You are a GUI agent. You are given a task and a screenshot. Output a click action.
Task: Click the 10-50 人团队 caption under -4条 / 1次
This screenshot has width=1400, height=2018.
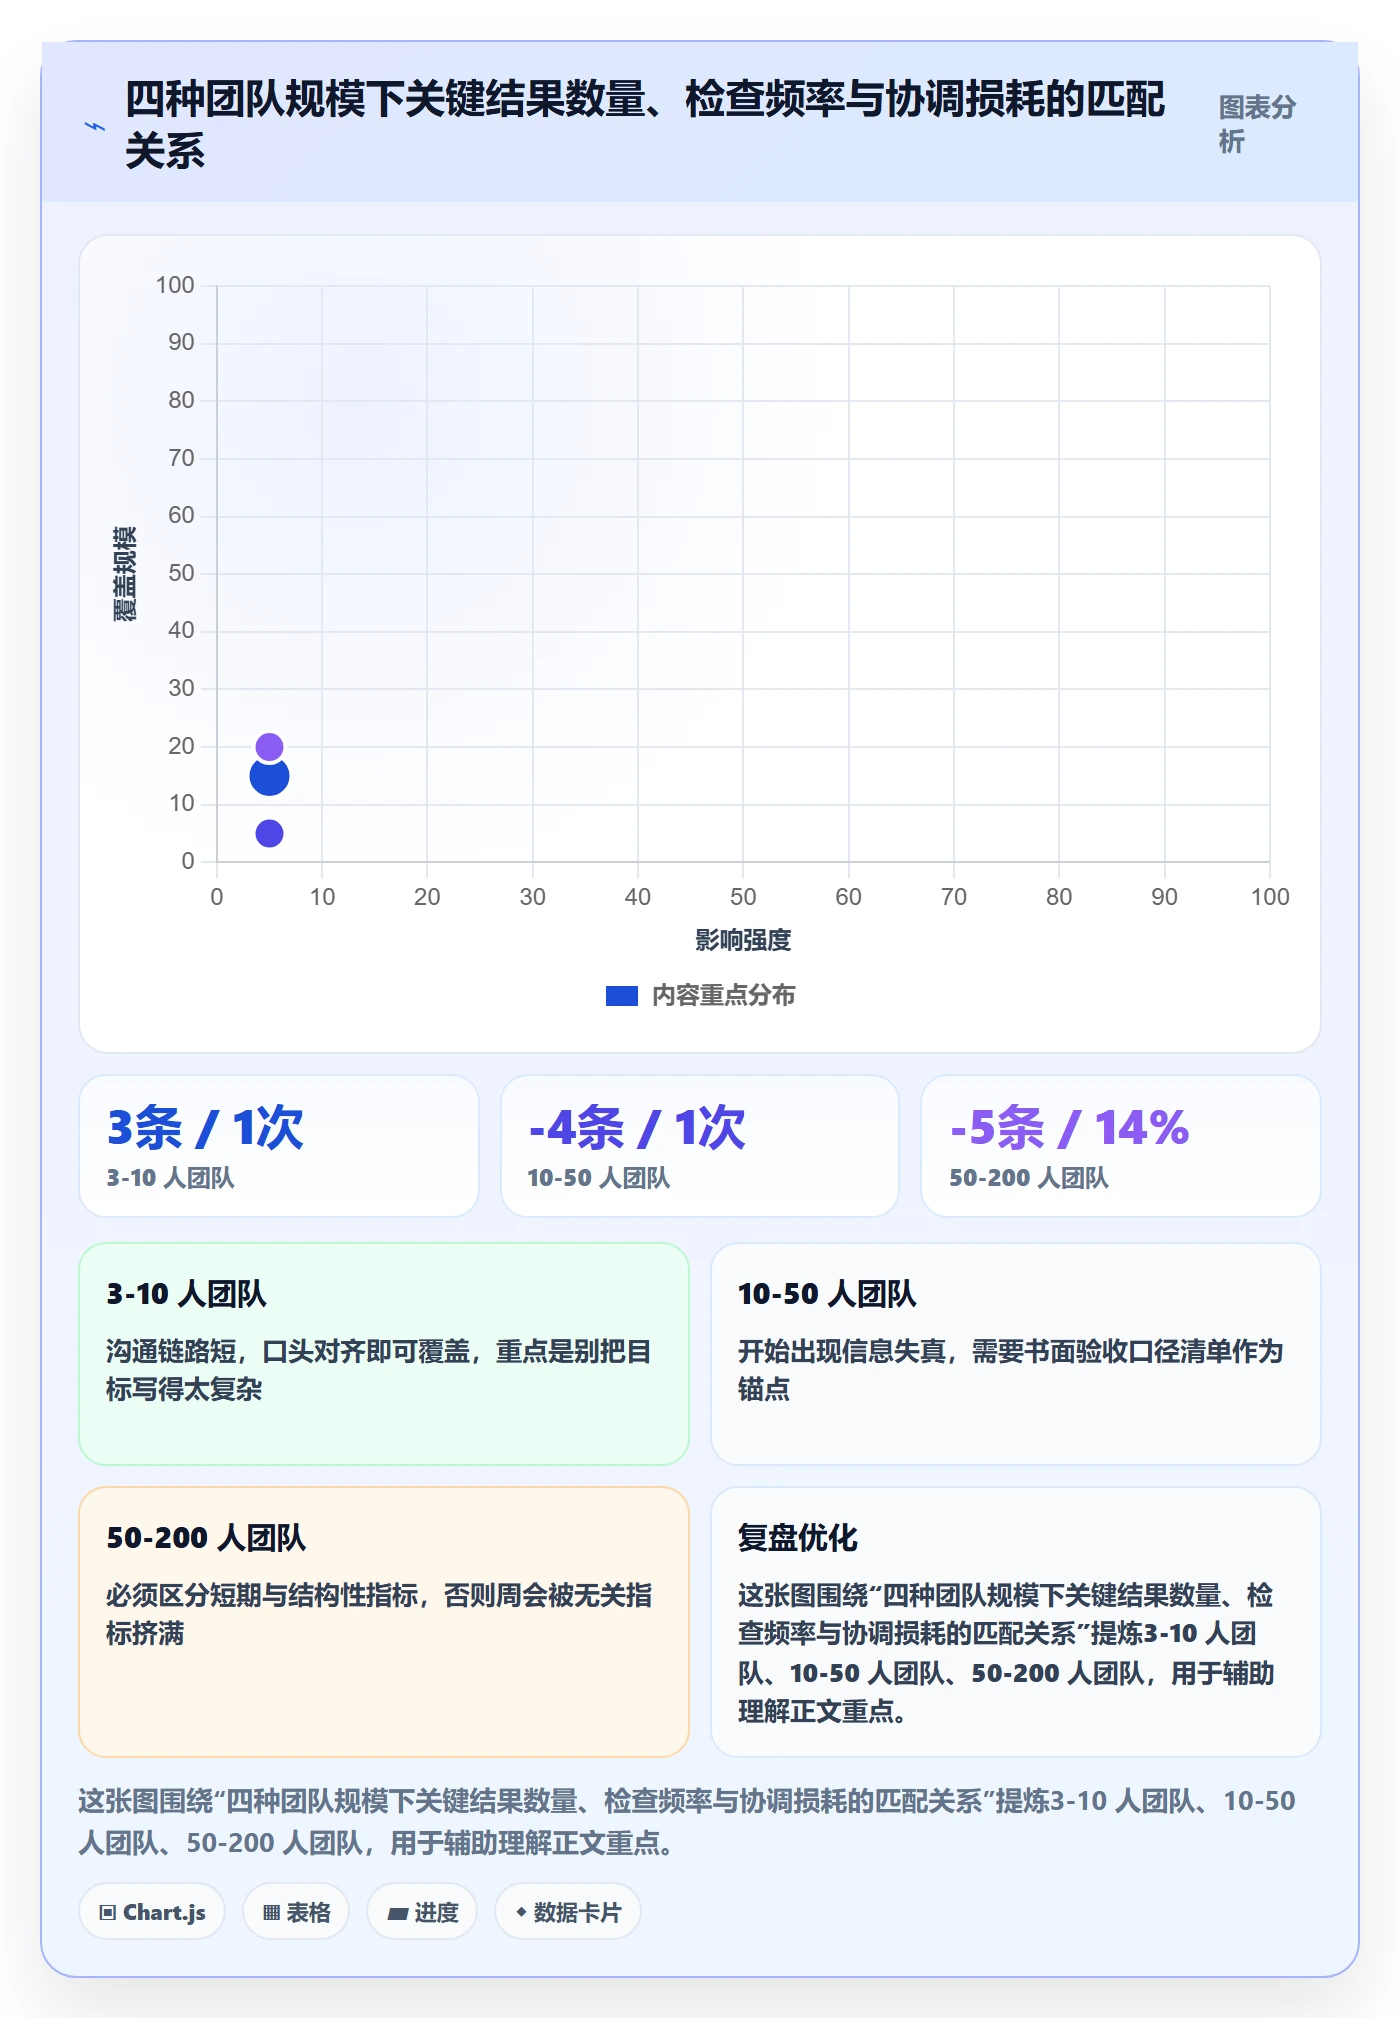click(599, 1178)
